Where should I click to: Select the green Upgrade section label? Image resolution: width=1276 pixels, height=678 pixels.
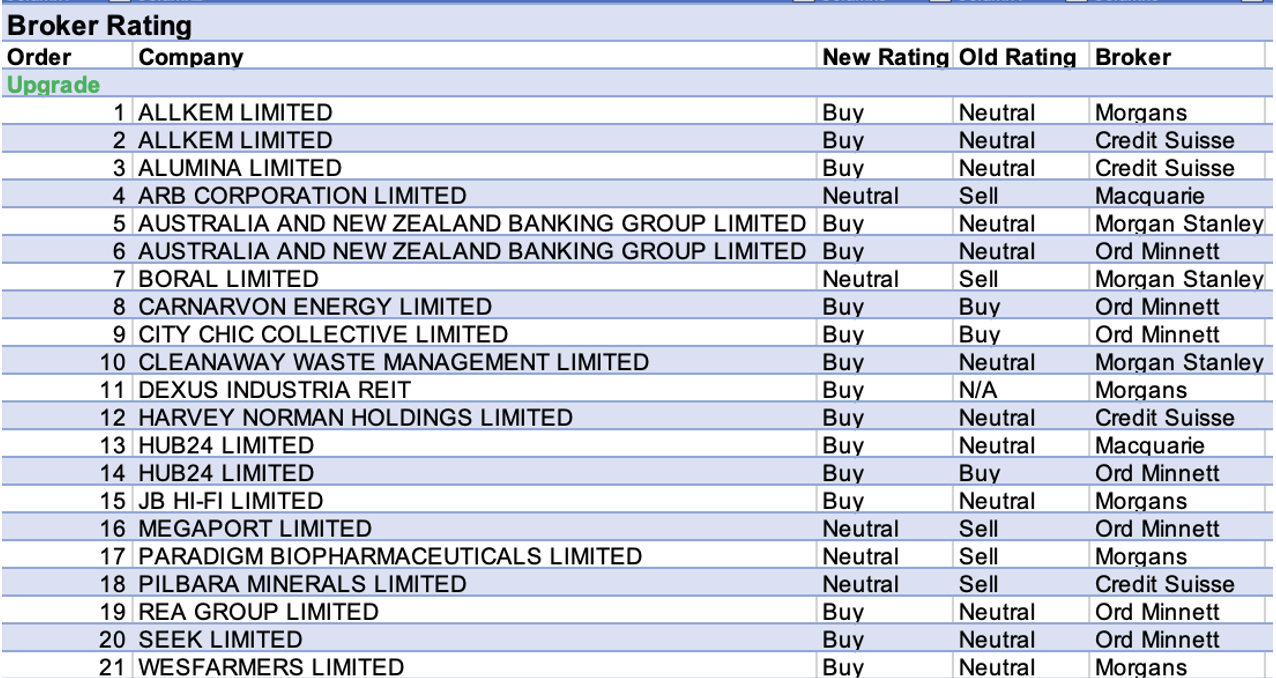pyautogui.click(x=54, y=85)
